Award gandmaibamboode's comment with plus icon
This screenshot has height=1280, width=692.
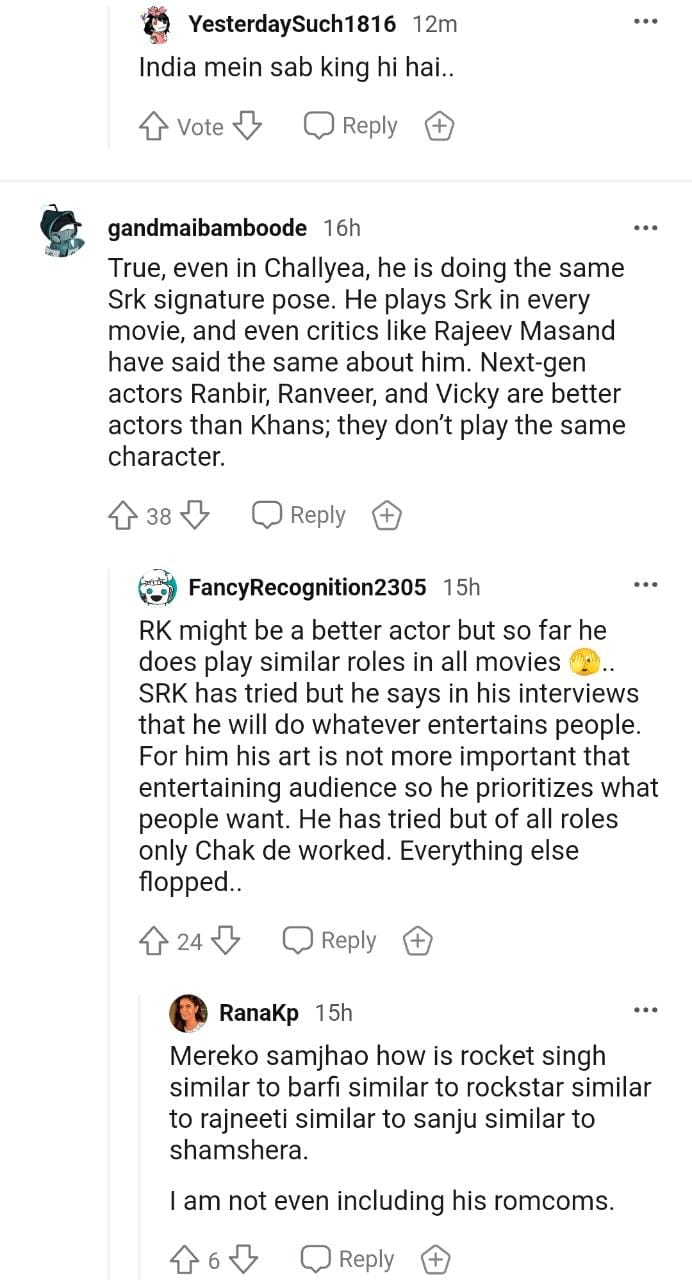pyautogui.click(x=387, y=516)
